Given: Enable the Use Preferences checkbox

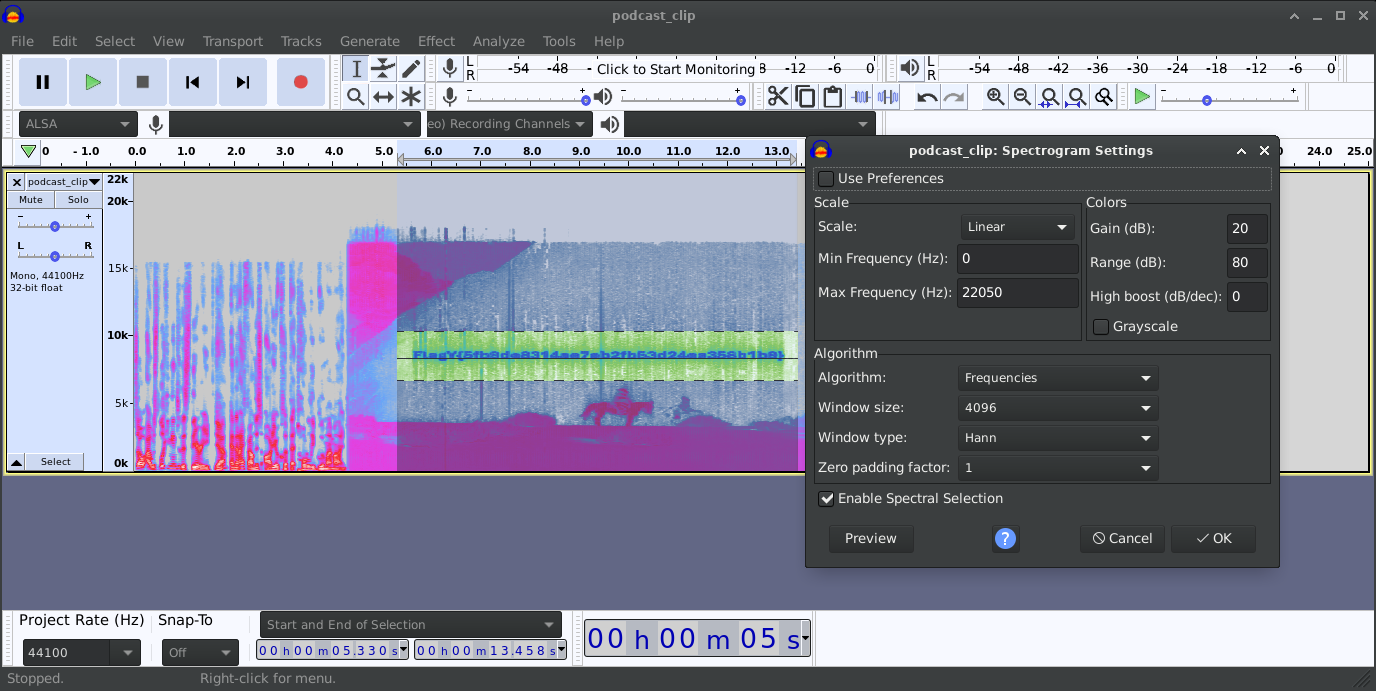Looking at the screenshot, I should [826, 179].
